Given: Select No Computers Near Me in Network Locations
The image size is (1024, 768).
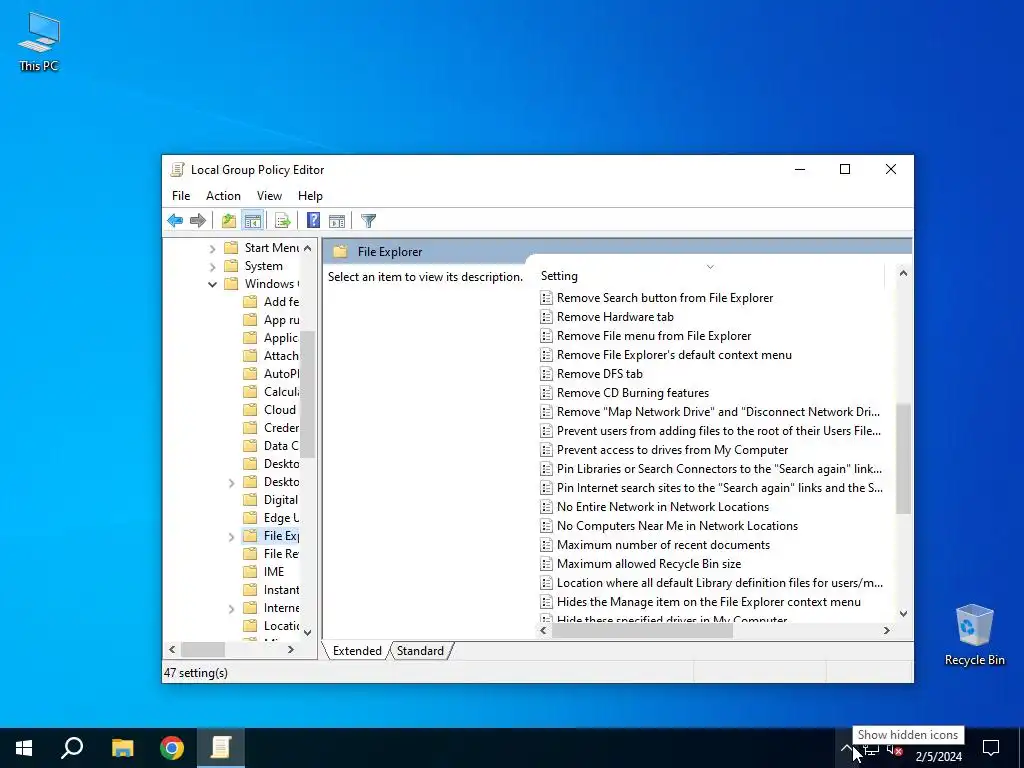Looking at the screenshot, I should pos(677,526).
